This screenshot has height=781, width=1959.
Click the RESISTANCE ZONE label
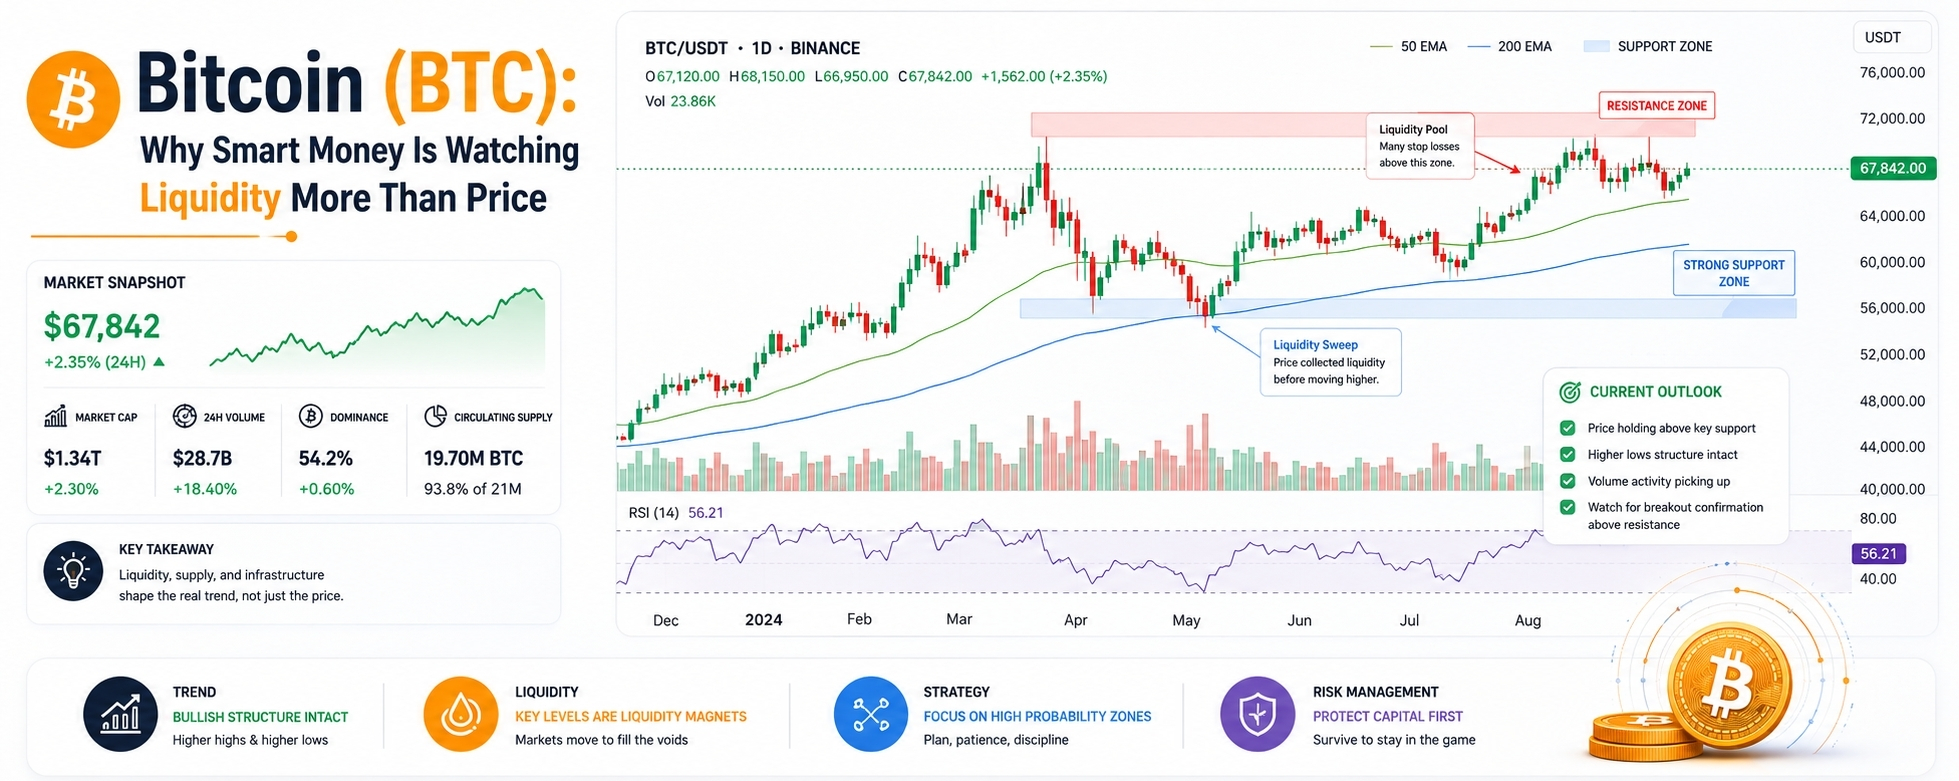click(x=1656, y=106)
